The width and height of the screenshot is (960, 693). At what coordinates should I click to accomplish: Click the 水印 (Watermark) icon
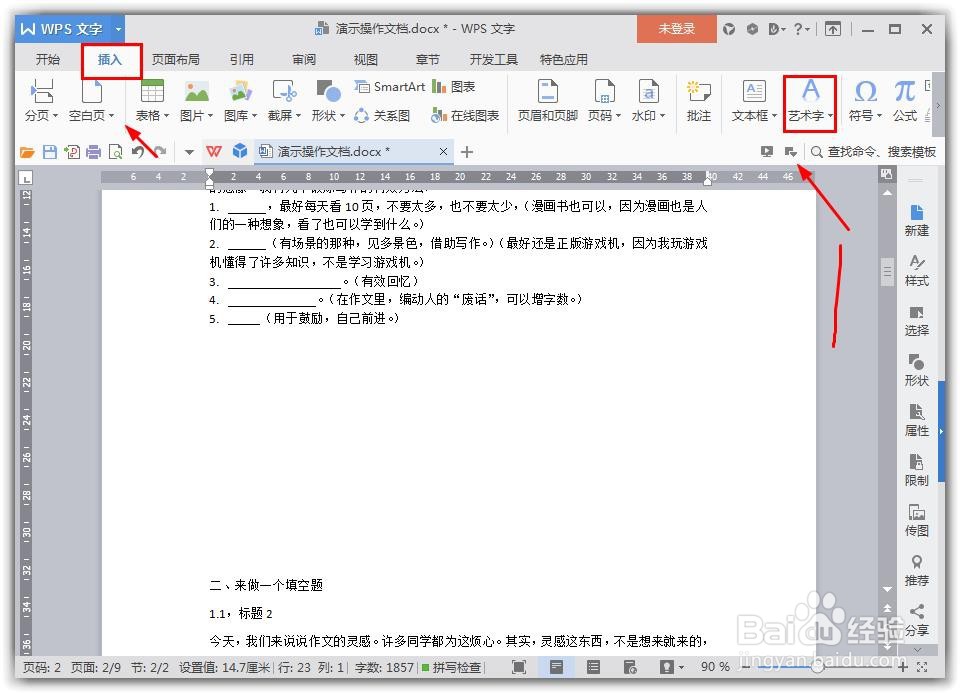tap(645, 103)
